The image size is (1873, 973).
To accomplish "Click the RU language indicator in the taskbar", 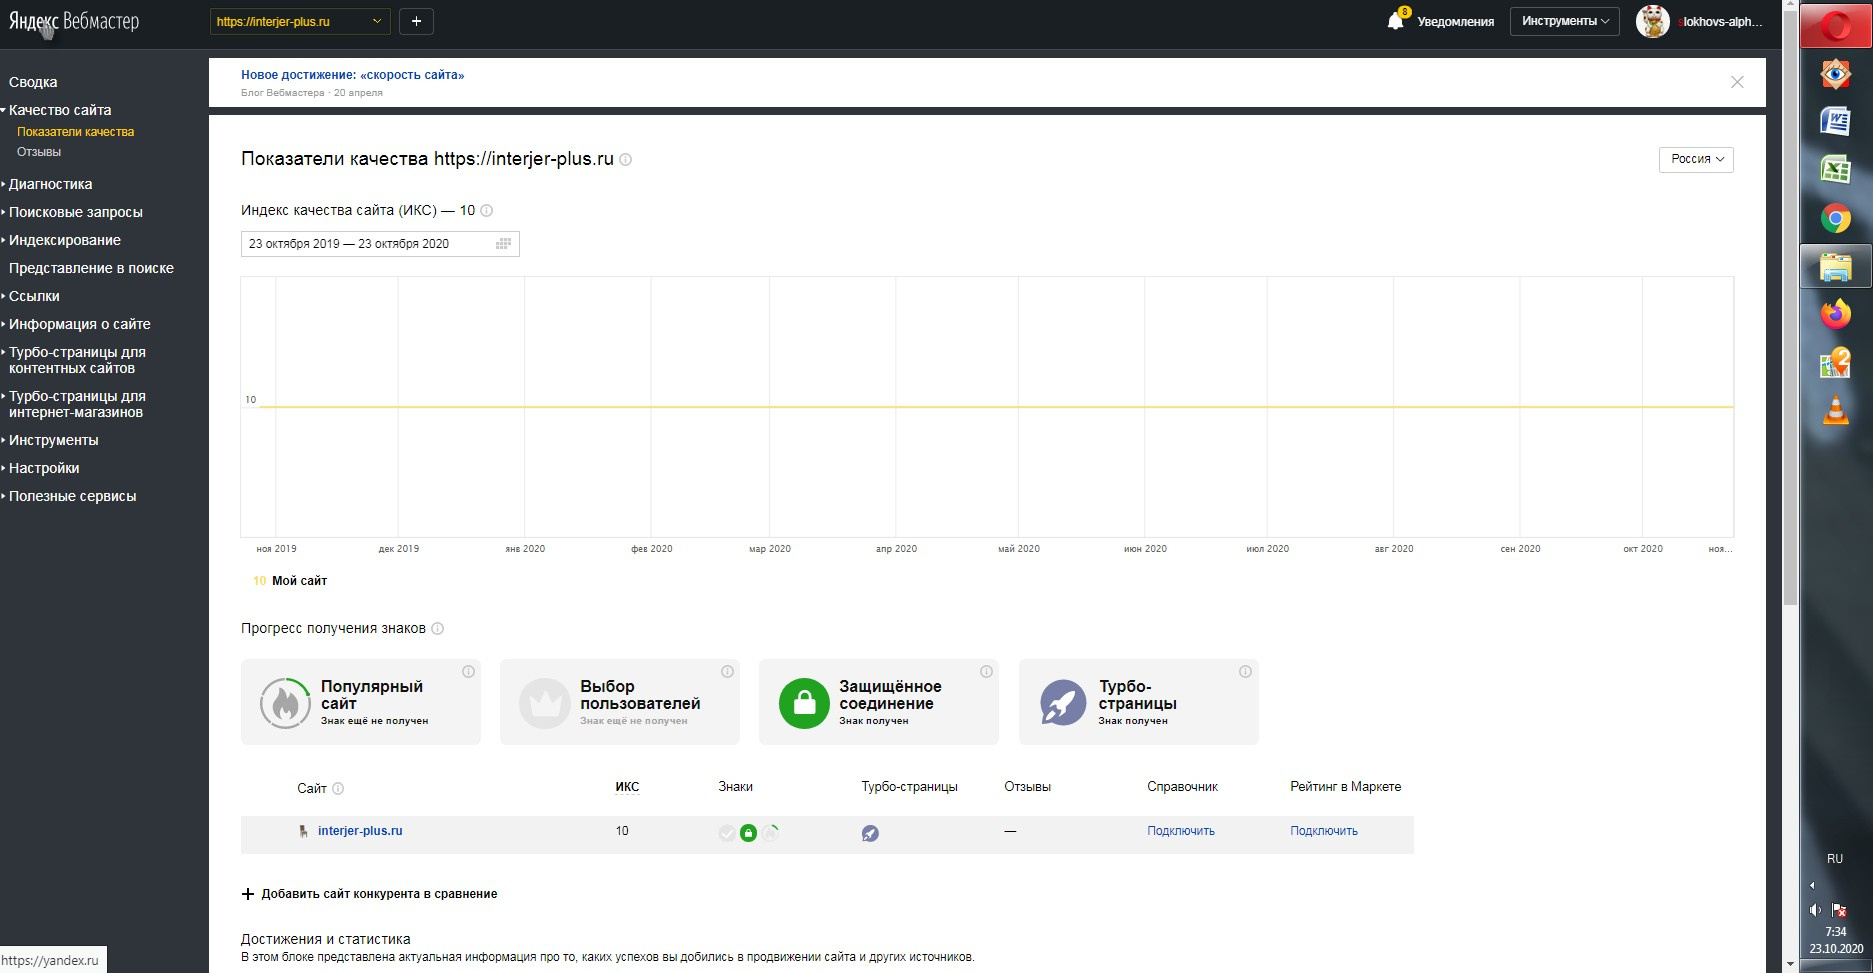I will pos(1835,859).
